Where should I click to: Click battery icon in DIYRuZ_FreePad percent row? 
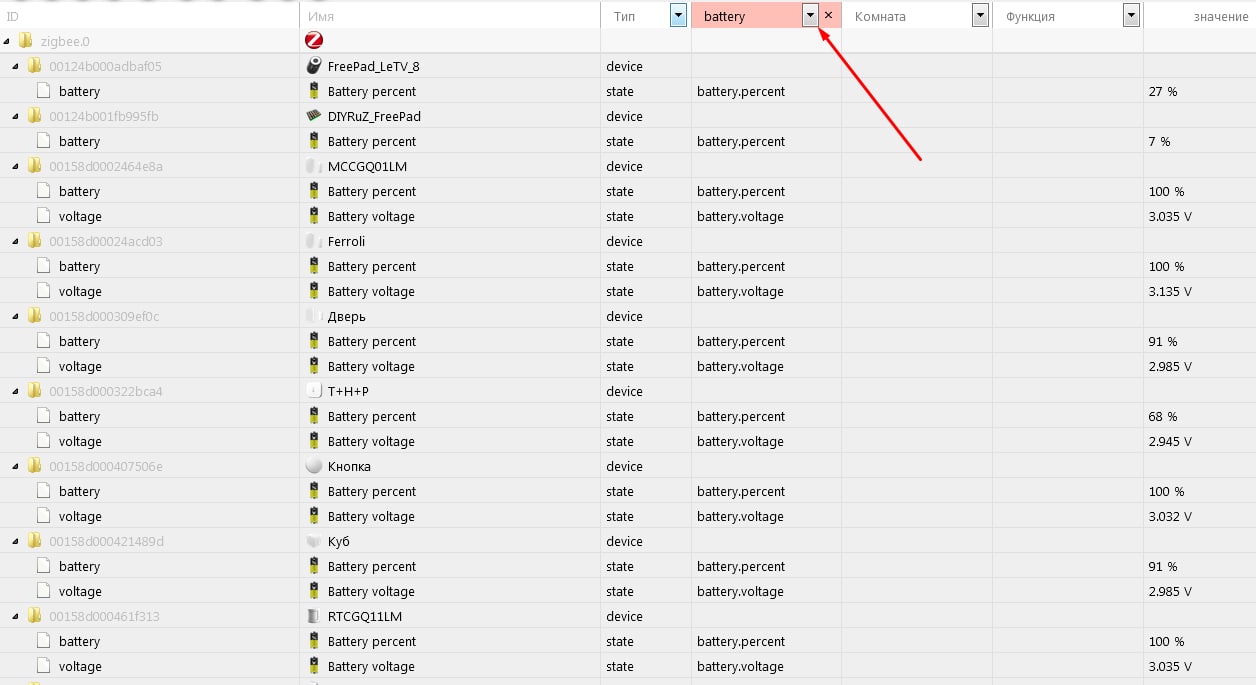tap(314, 141)
